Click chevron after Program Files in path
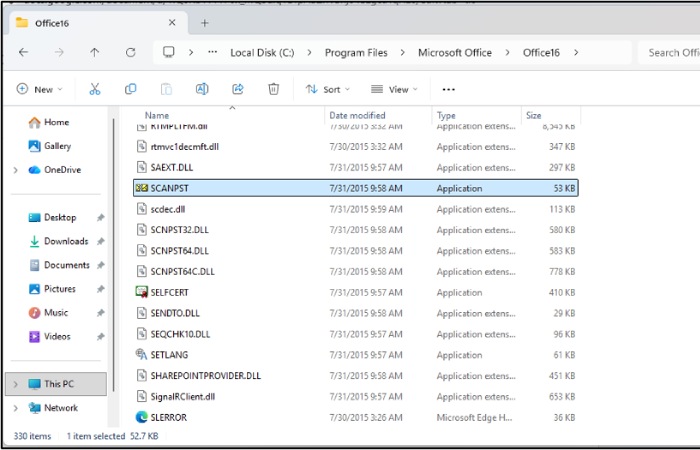Image resolution: width=700 pixels, height=450 pixels. pyautogui.click(x=403, y=53)
